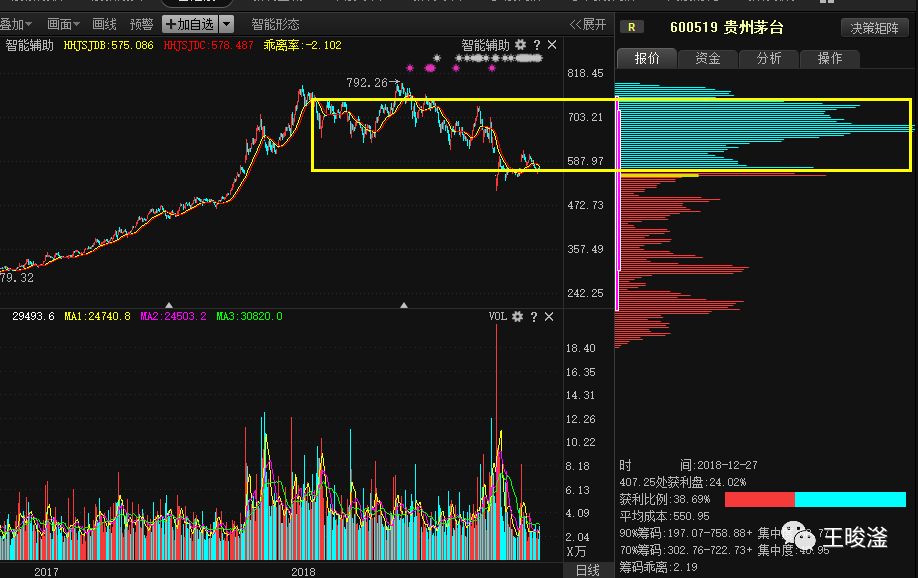
Task: Click the MA1:24740.8 volume average label
Action: coord(97,316)
